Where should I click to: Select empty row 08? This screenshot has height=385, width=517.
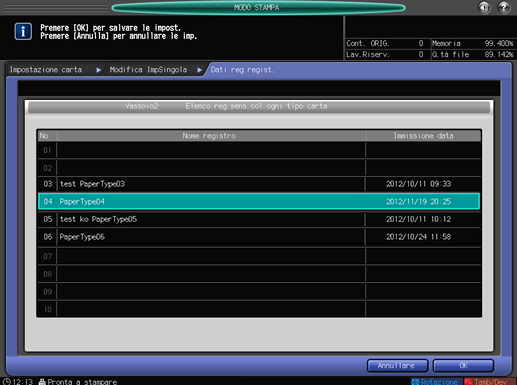click(259, 274)
